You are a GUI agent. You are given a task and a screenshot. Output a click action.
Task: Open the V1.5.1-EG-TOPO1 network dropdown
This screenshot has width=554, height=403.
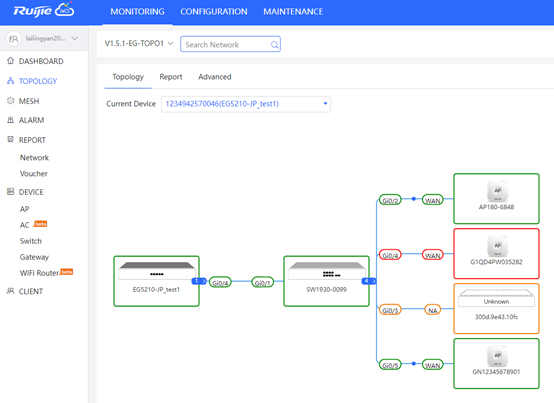pos(139,43)
